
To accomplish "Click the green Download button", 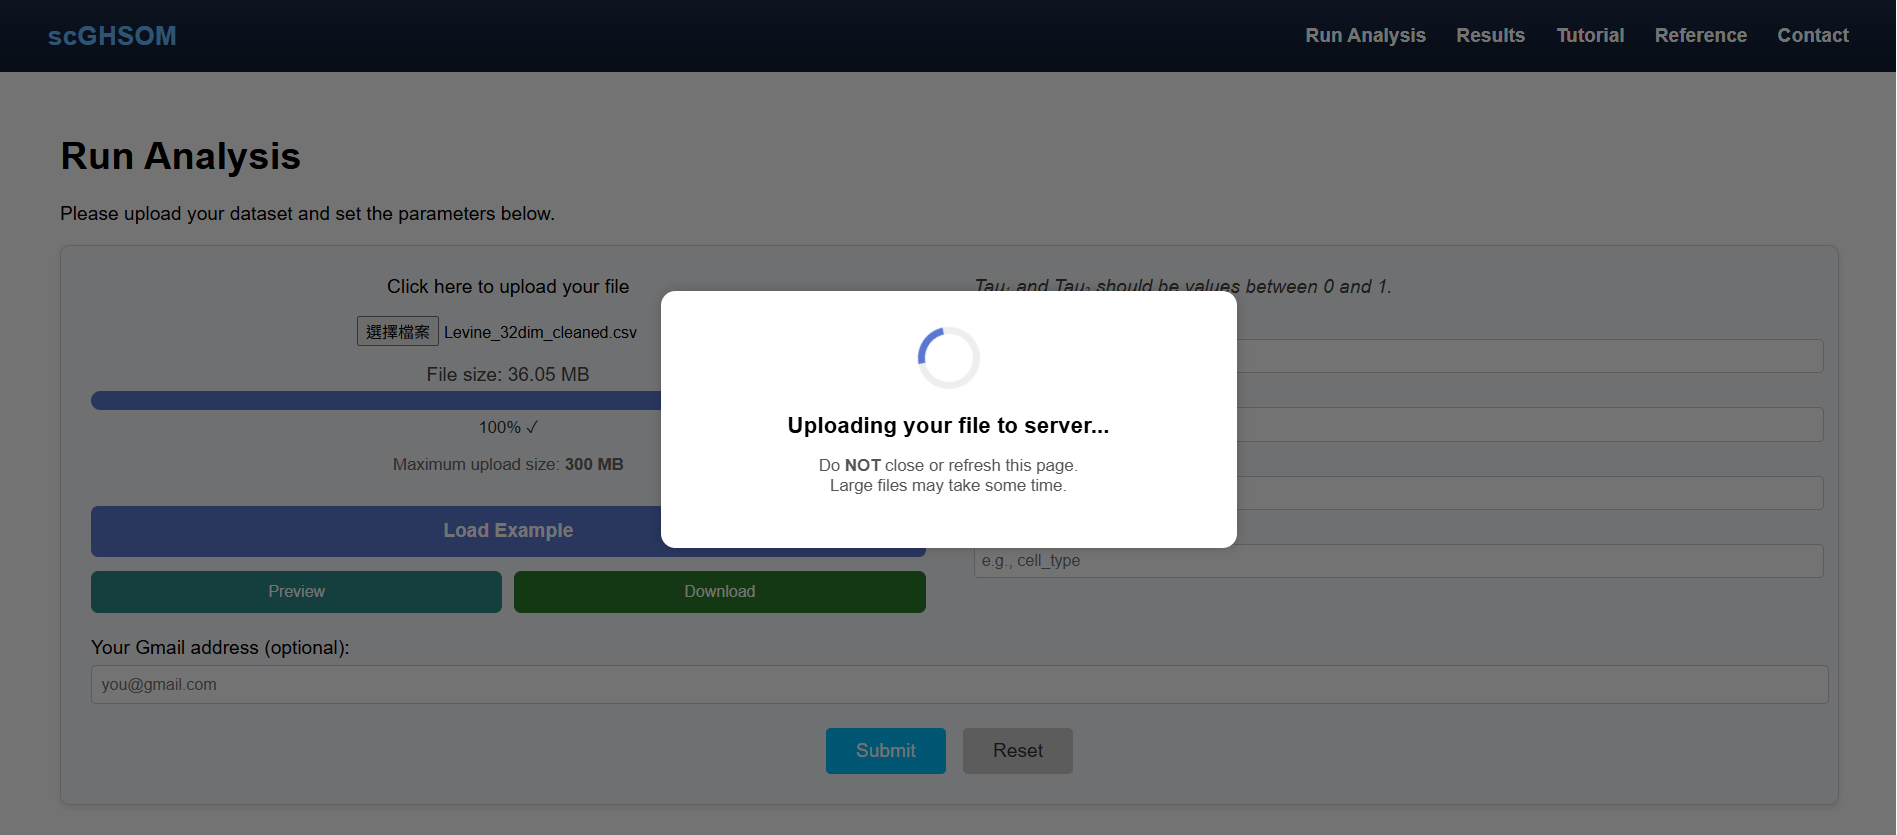I will 719,592.
